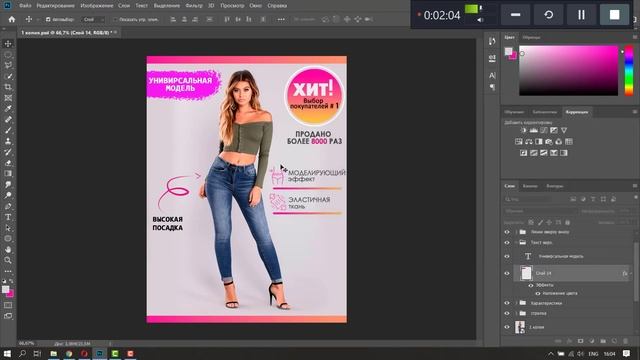Open the 'Изображение' menu
This screenshot has width=640, height=360.
pos(97,6)
